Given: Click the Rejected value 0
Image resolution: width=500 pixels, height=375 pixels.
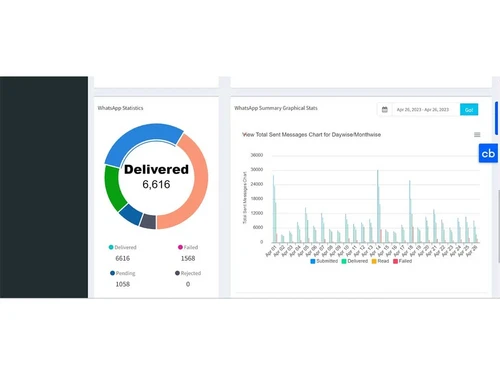Looking at the screenshot, I should 188,284.
